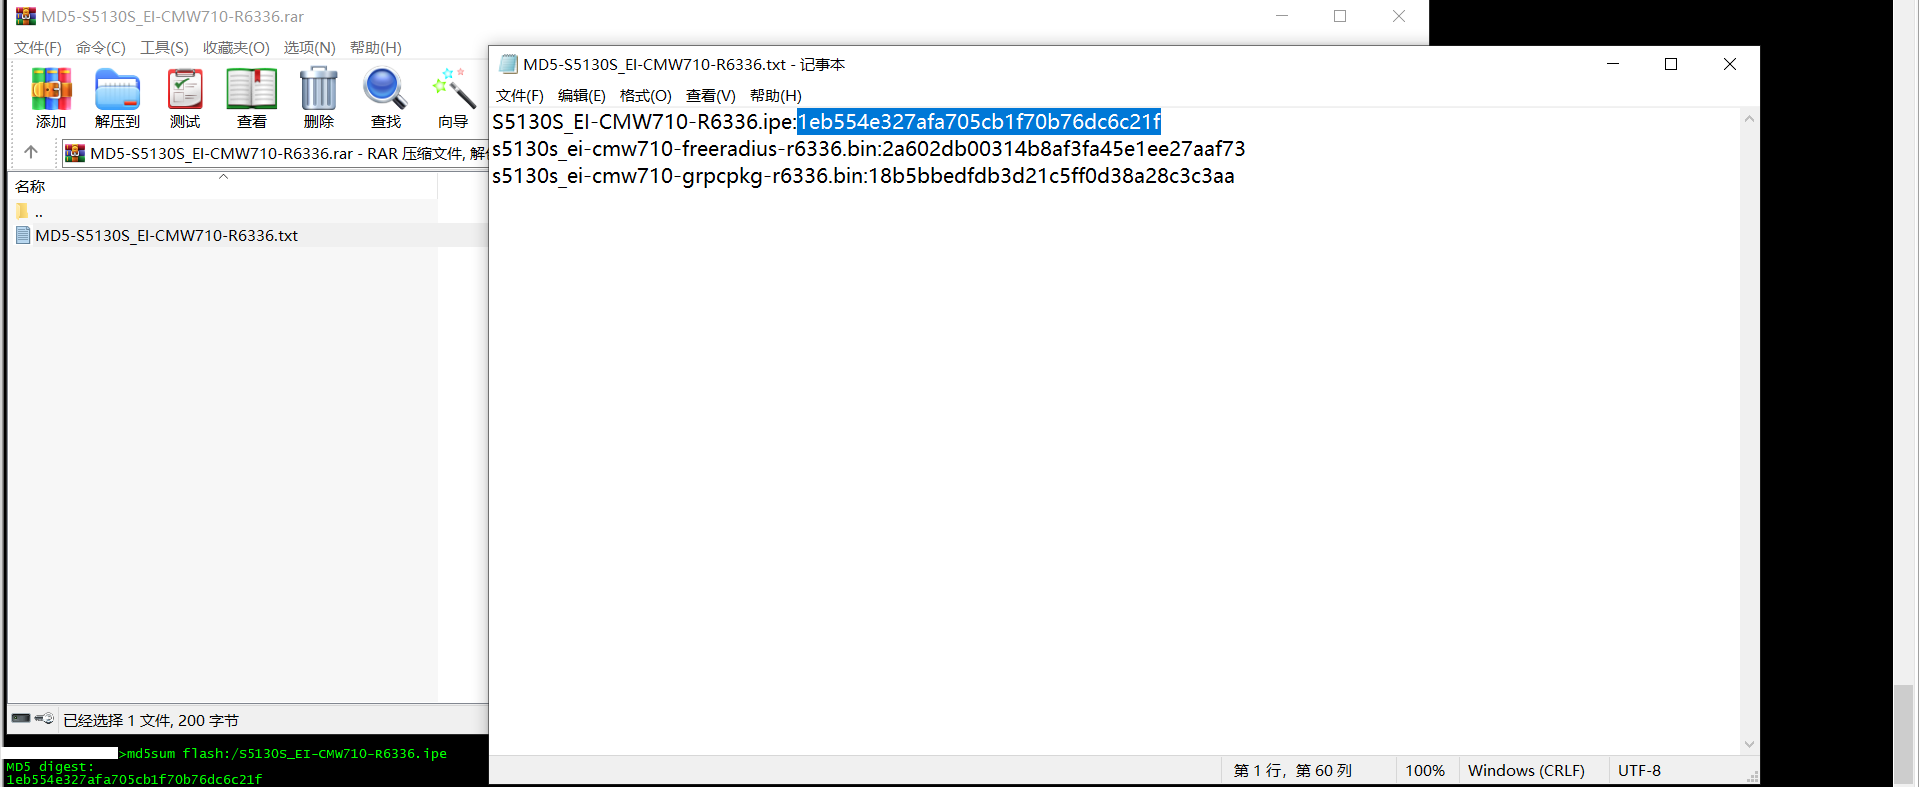
Task: Click the drive icon in WinRAR status bar
Action: 21,718
